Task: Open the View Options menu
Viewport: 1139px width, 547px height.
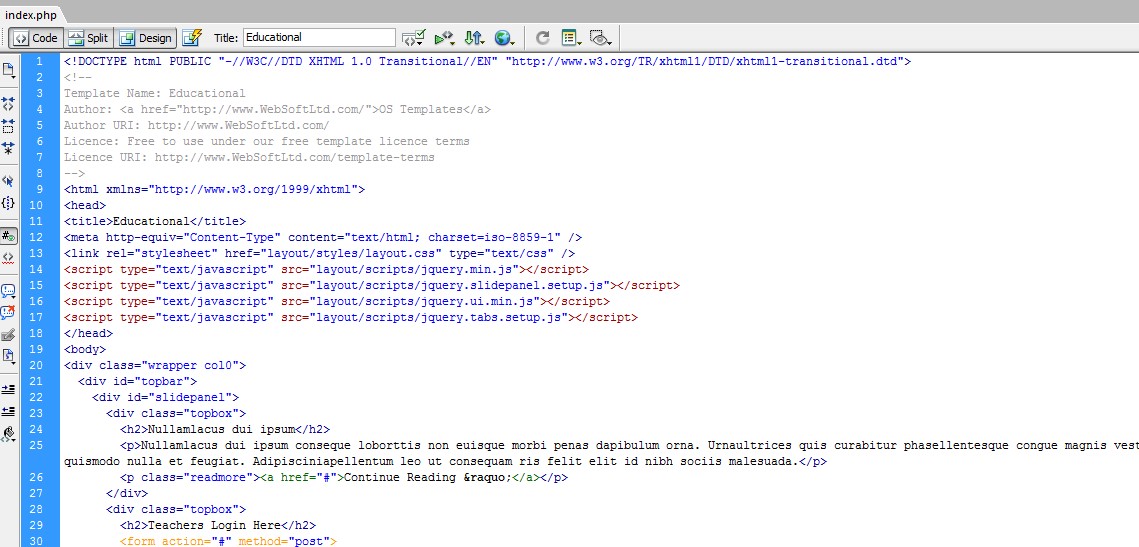Action: click(572, 38)
